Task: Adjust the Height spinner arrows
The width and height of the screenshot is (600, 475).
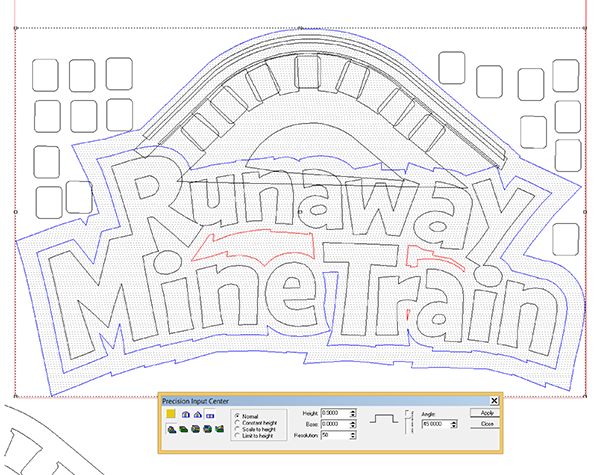Action: [353, 413]
